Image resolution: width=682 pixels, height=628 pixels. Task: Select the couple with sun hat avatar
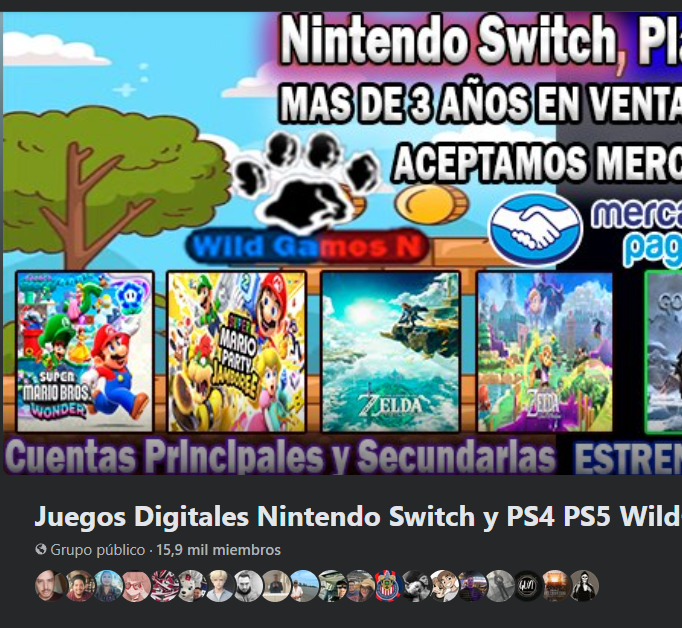(360, 586)
